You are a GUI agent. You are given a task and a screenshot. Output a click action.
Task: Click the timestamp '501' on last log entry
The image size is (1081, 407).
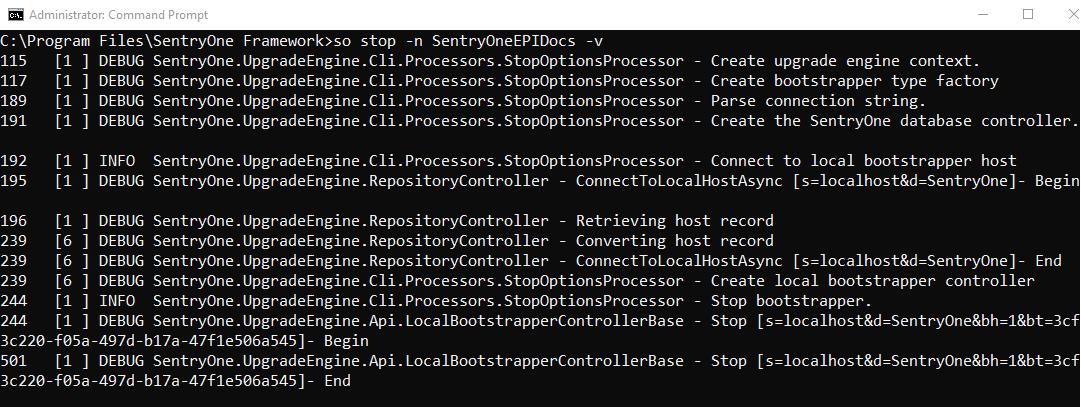[14, 361]
